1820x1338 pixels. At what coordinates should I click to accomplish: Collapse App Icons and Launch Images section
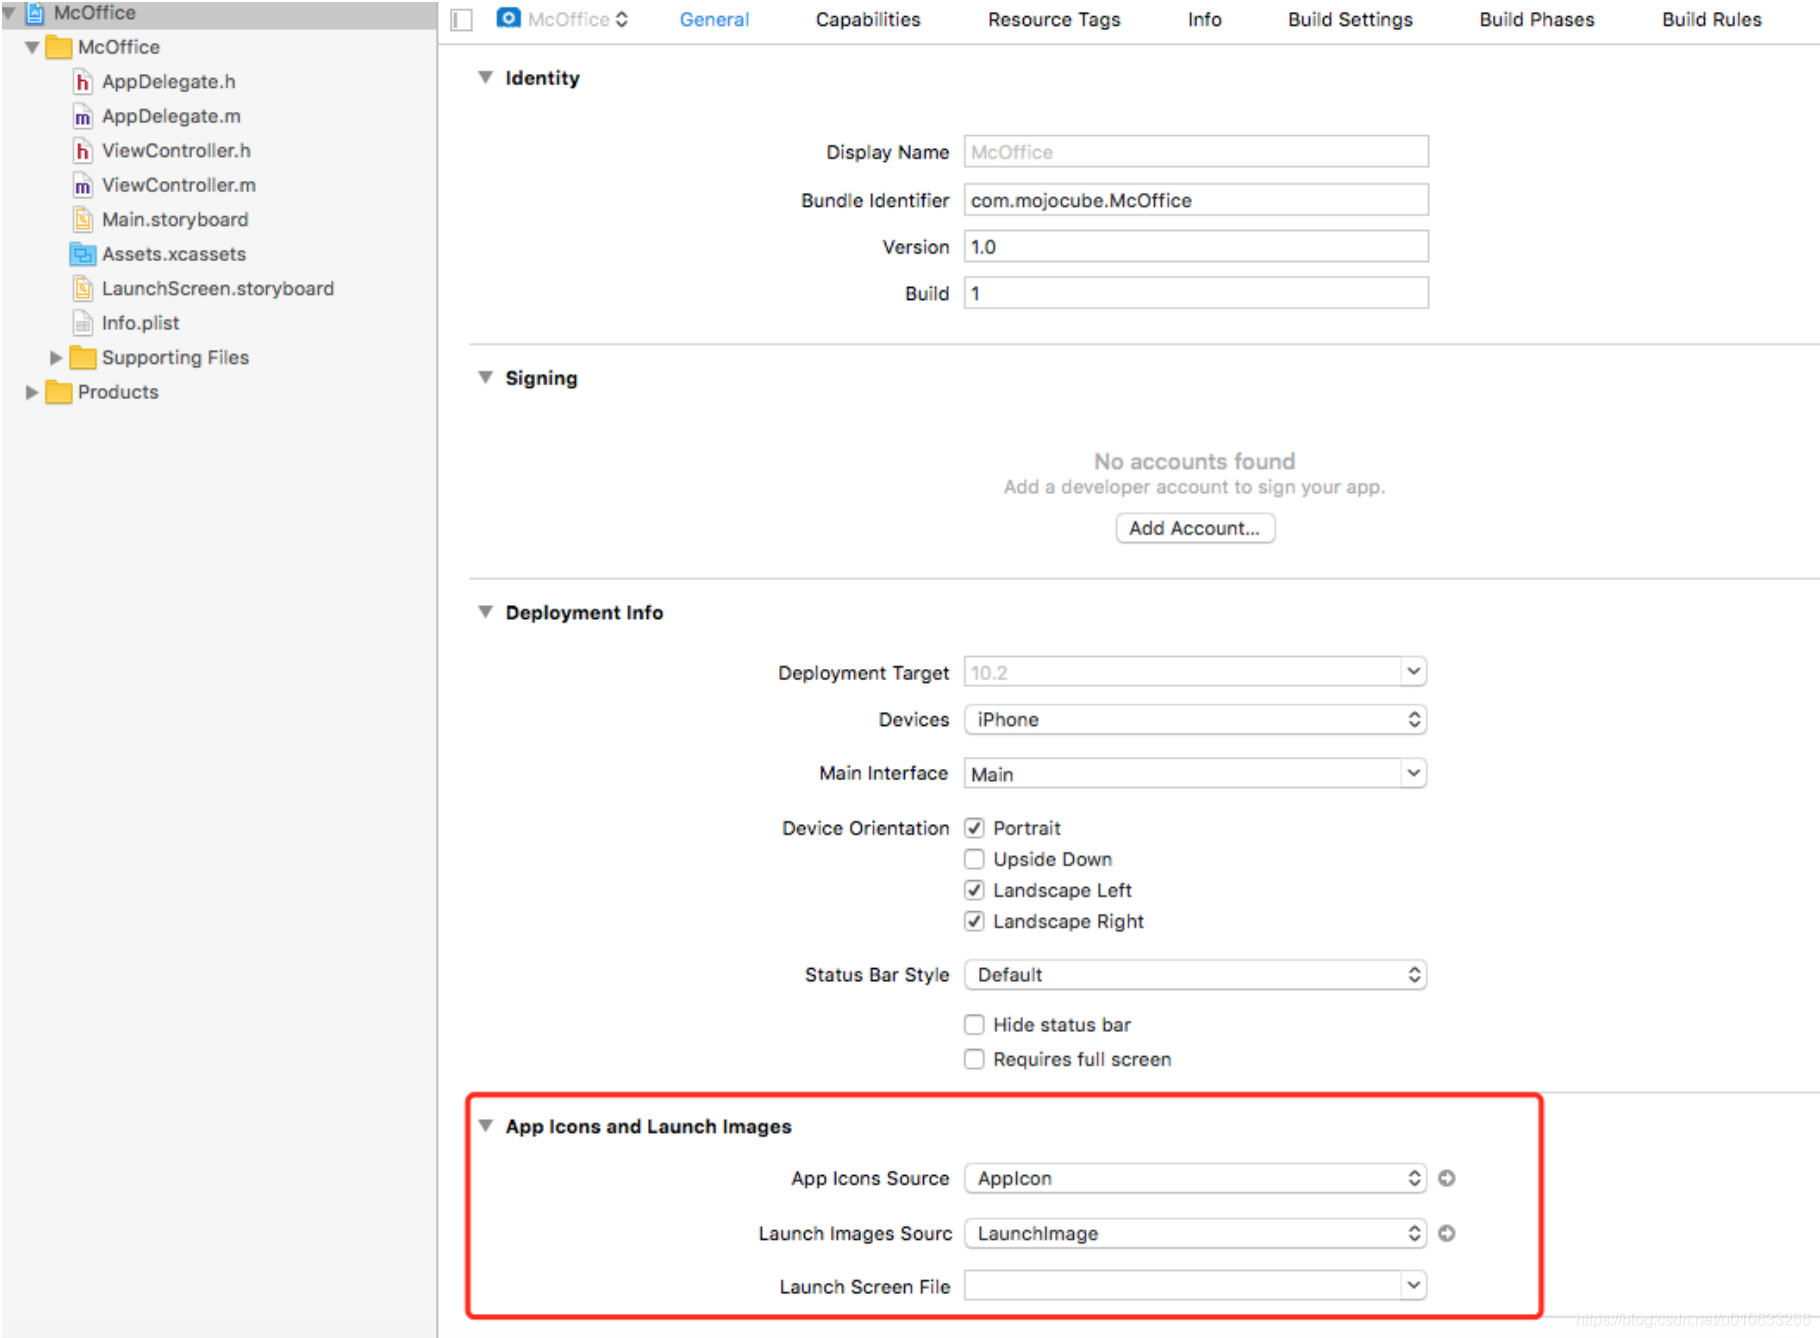click(x=485, y=1126)
